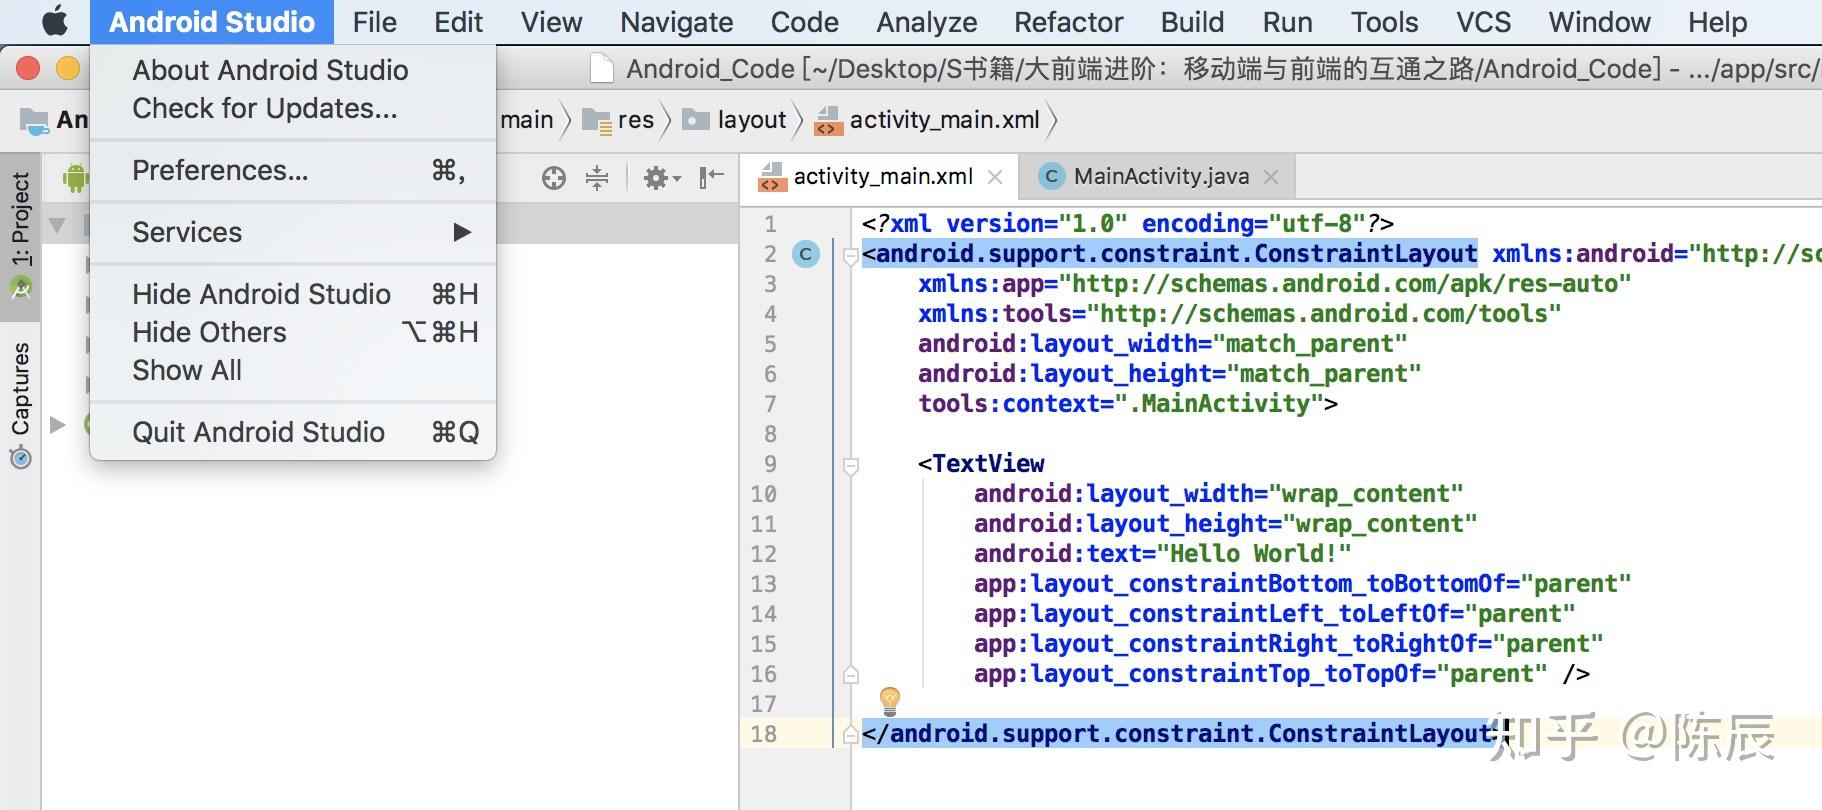
Task: Click tools:context=".MainActivity" line
Action: [x=1128, y=404]
